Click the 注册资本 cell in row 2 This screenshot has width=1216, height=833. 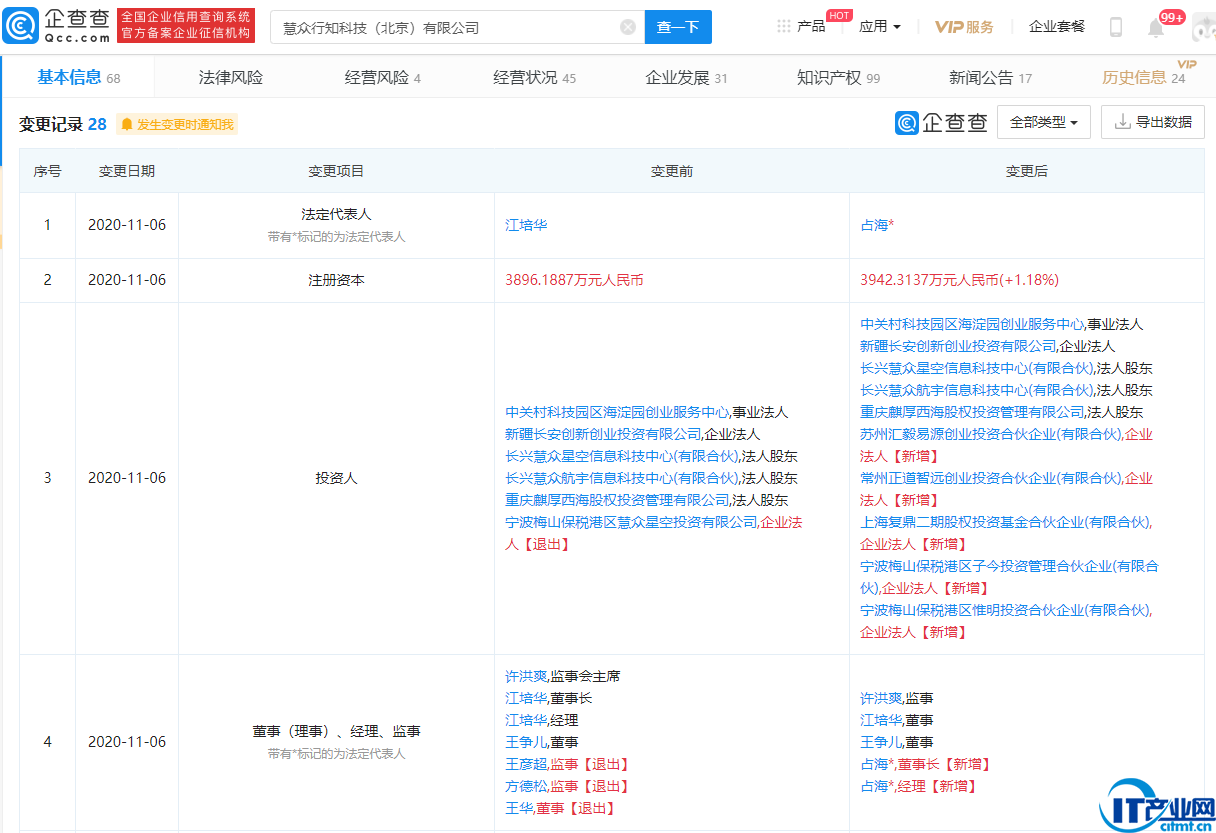(336, 280)
